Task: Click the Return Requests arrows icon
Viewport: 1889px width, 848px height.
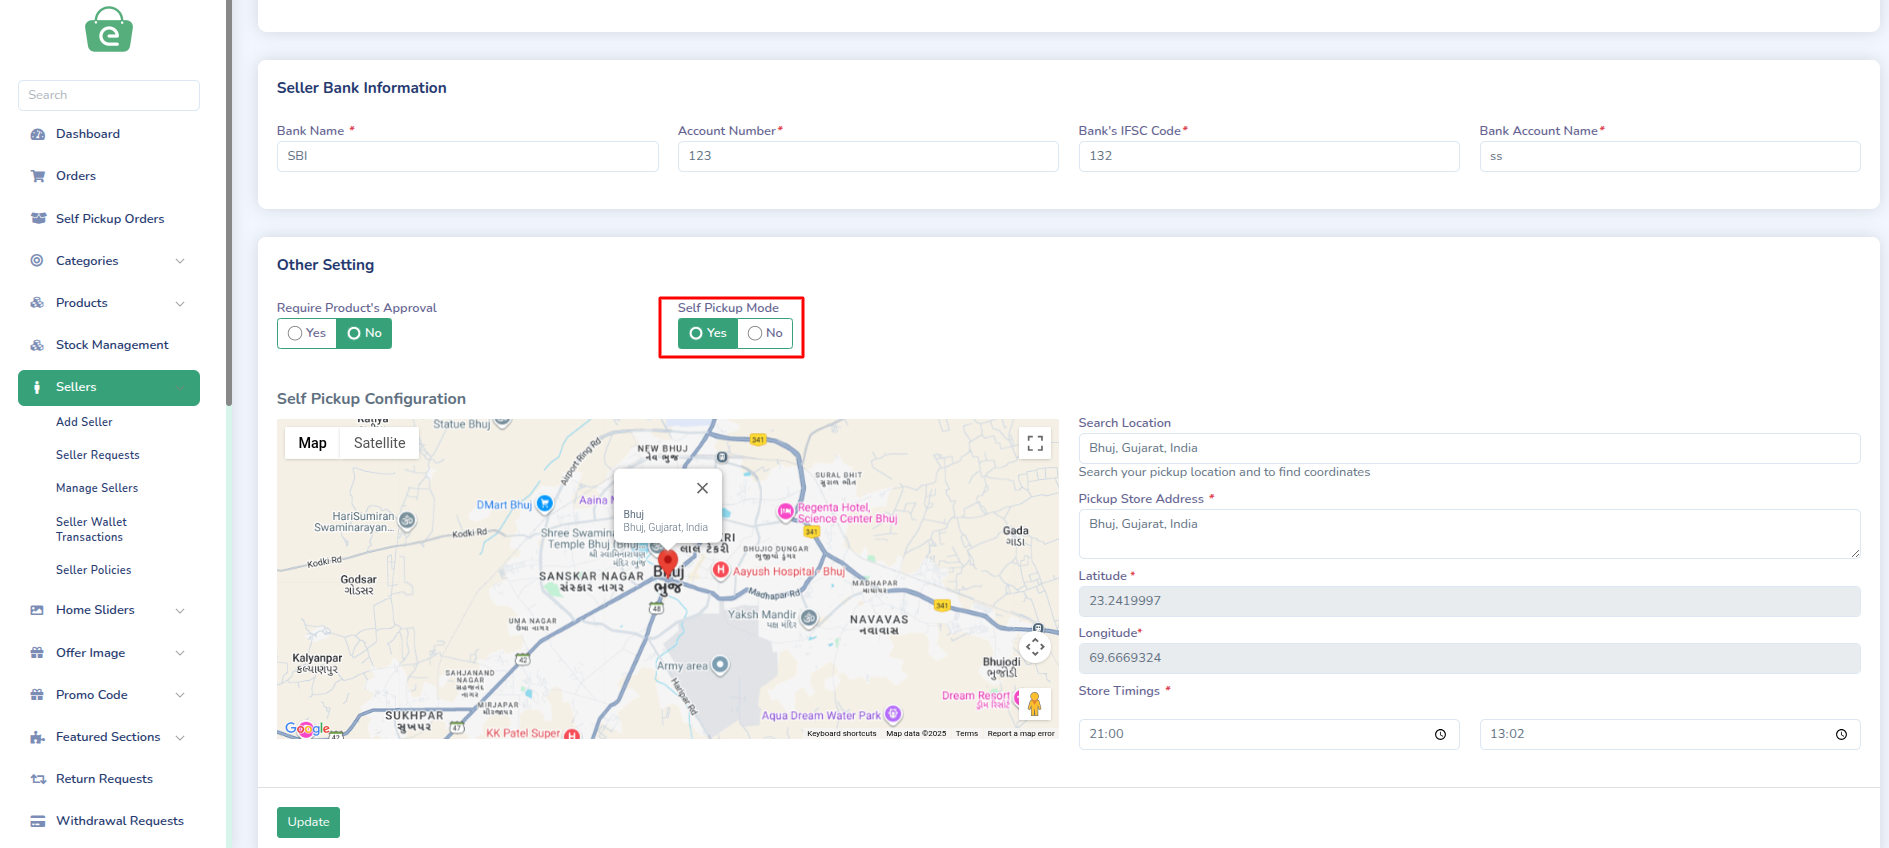Action: tap(38, 779)
